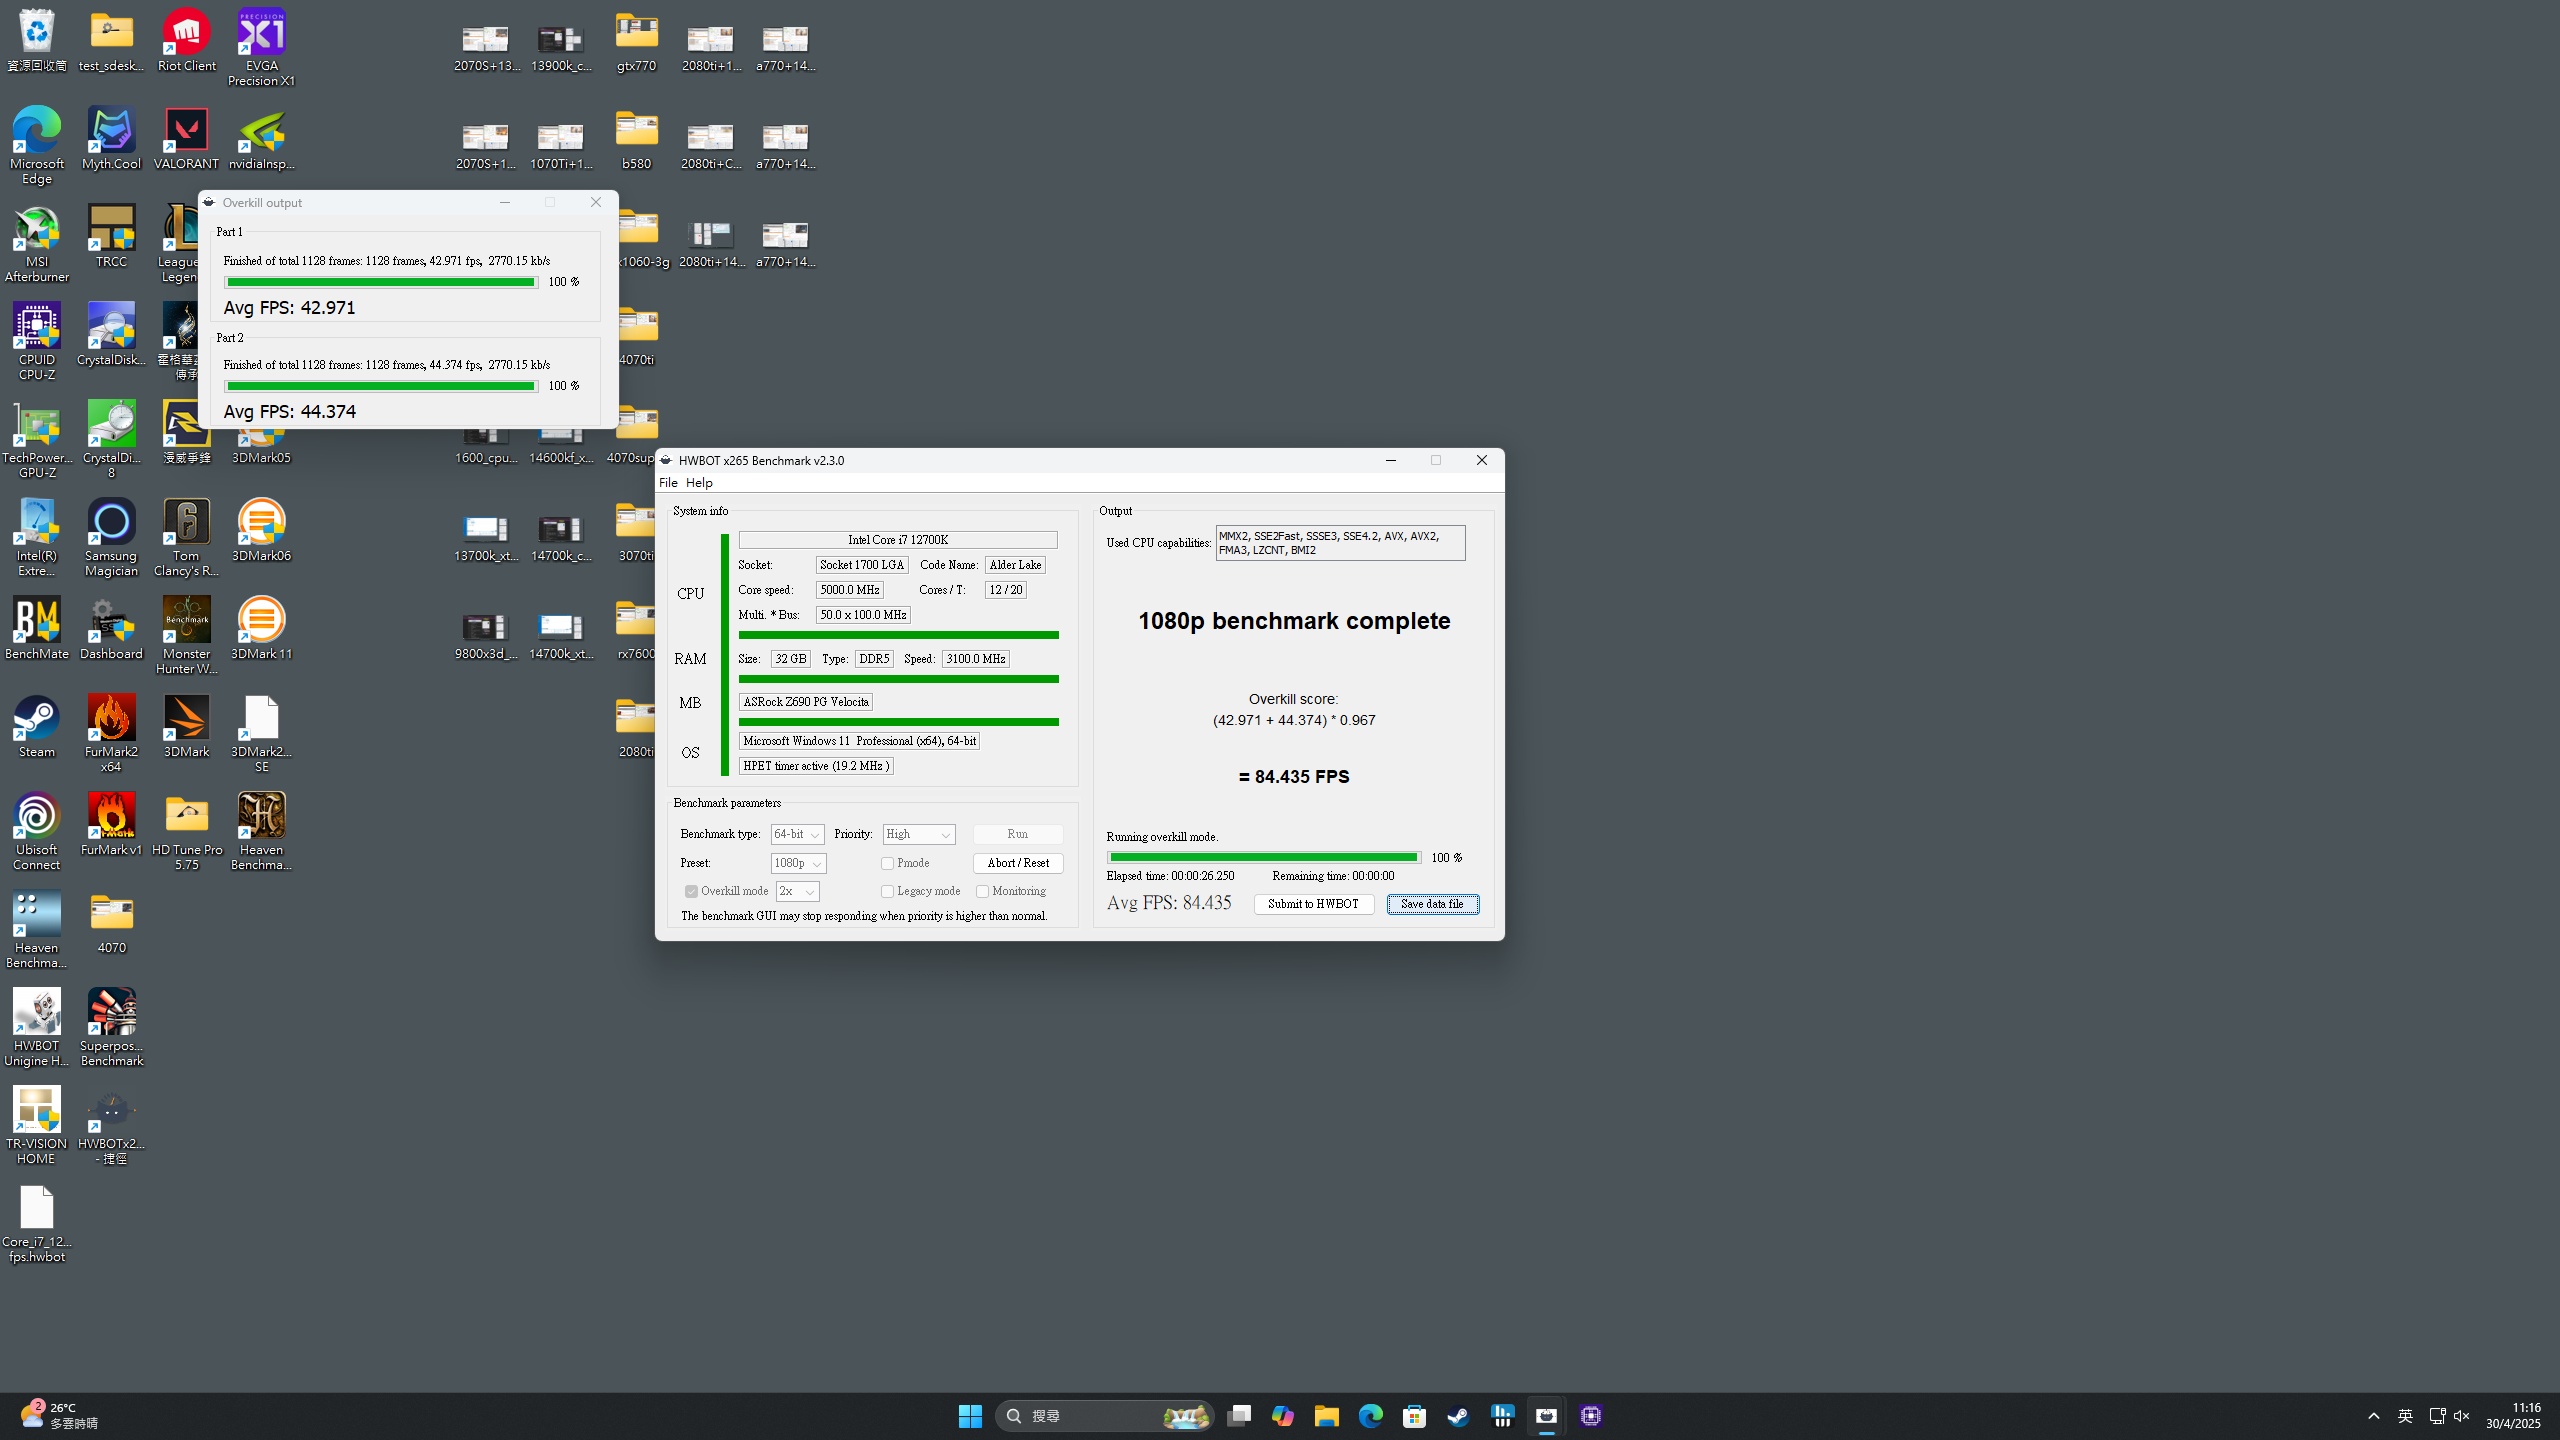
Task: Open EVGA Precision X1 shortcut
Action: [261, 48]
